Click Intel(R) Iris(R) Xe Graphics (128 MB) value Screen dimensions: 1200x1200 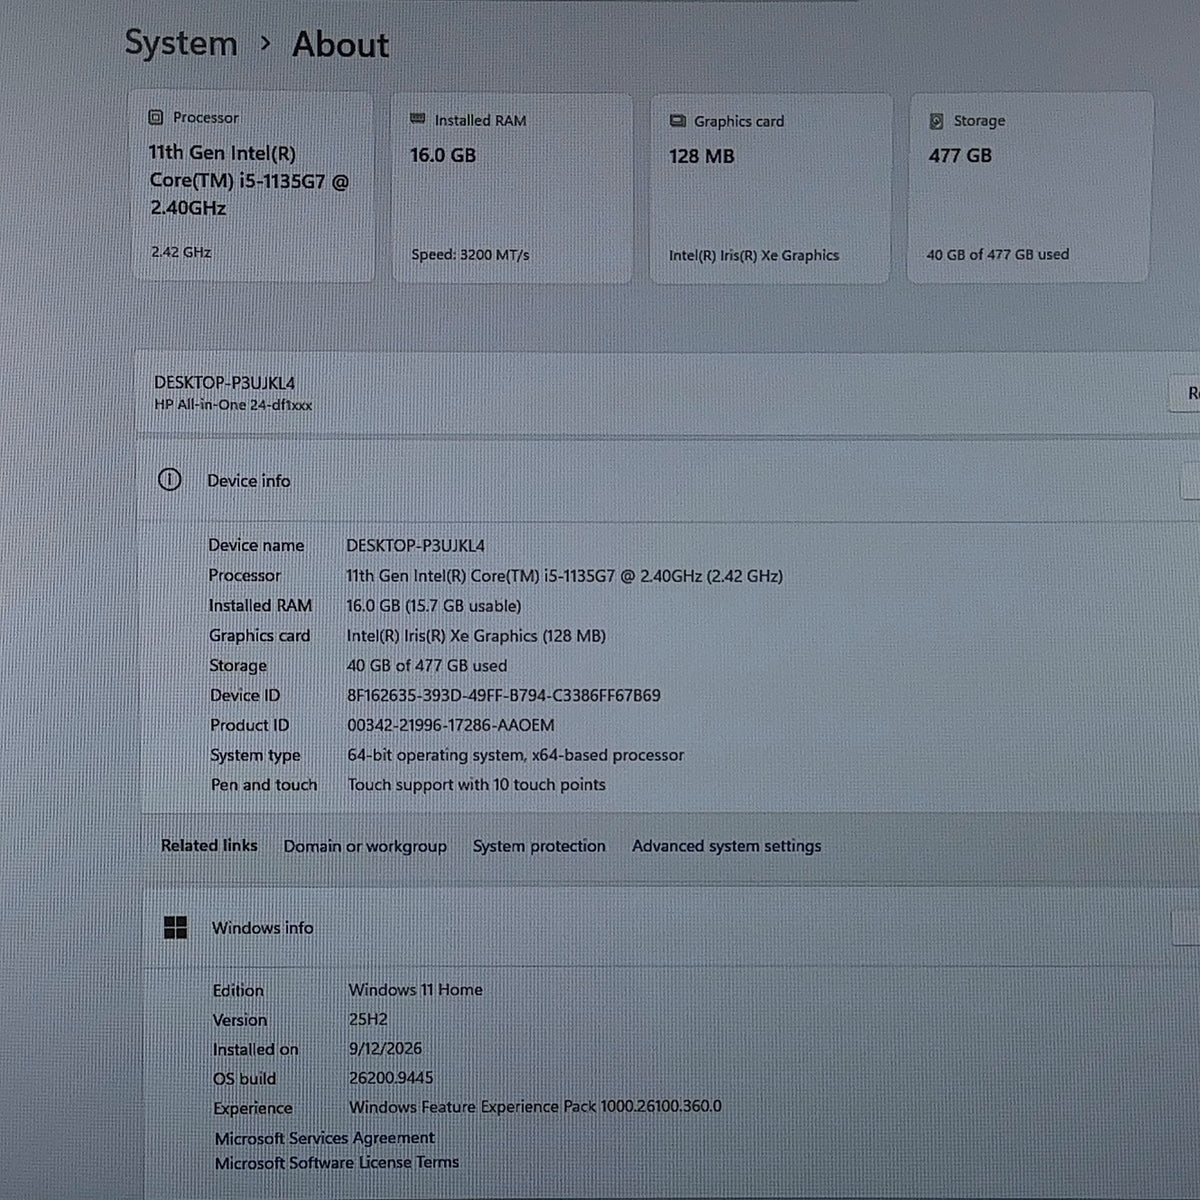point(476,636)
